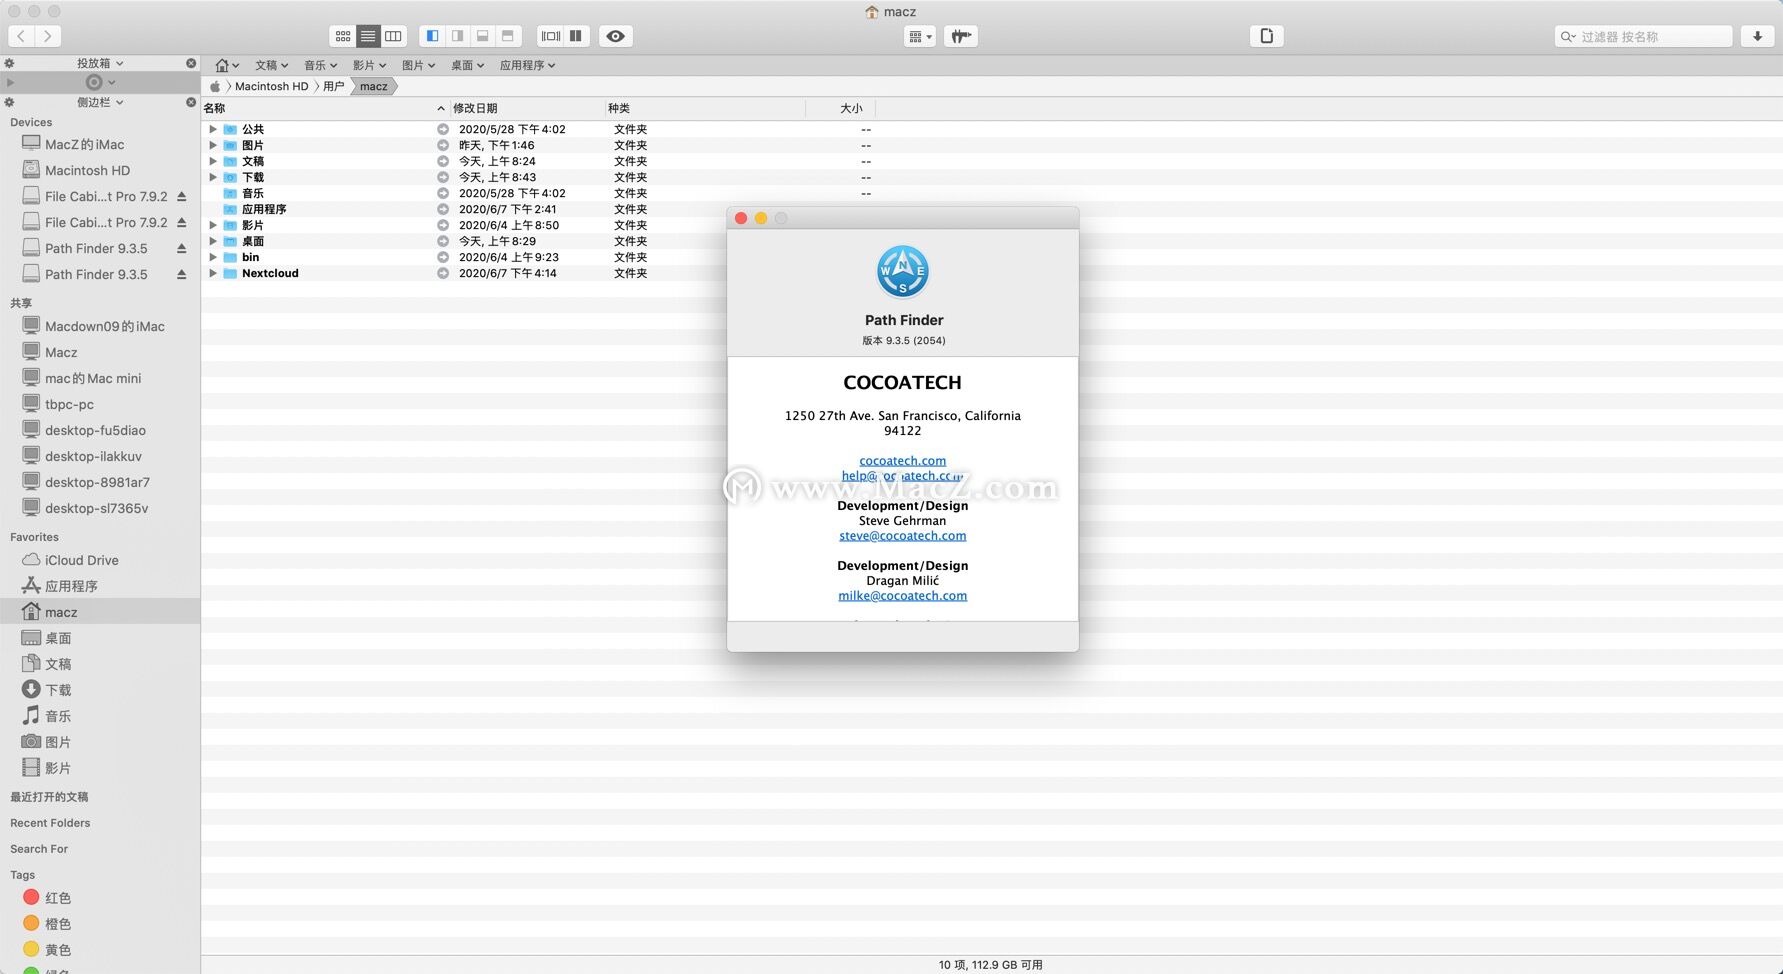Open the 应用程序 bookmark menu
Image resolution: width=1783 pixels, height=974 pixels.
[527, 65]
